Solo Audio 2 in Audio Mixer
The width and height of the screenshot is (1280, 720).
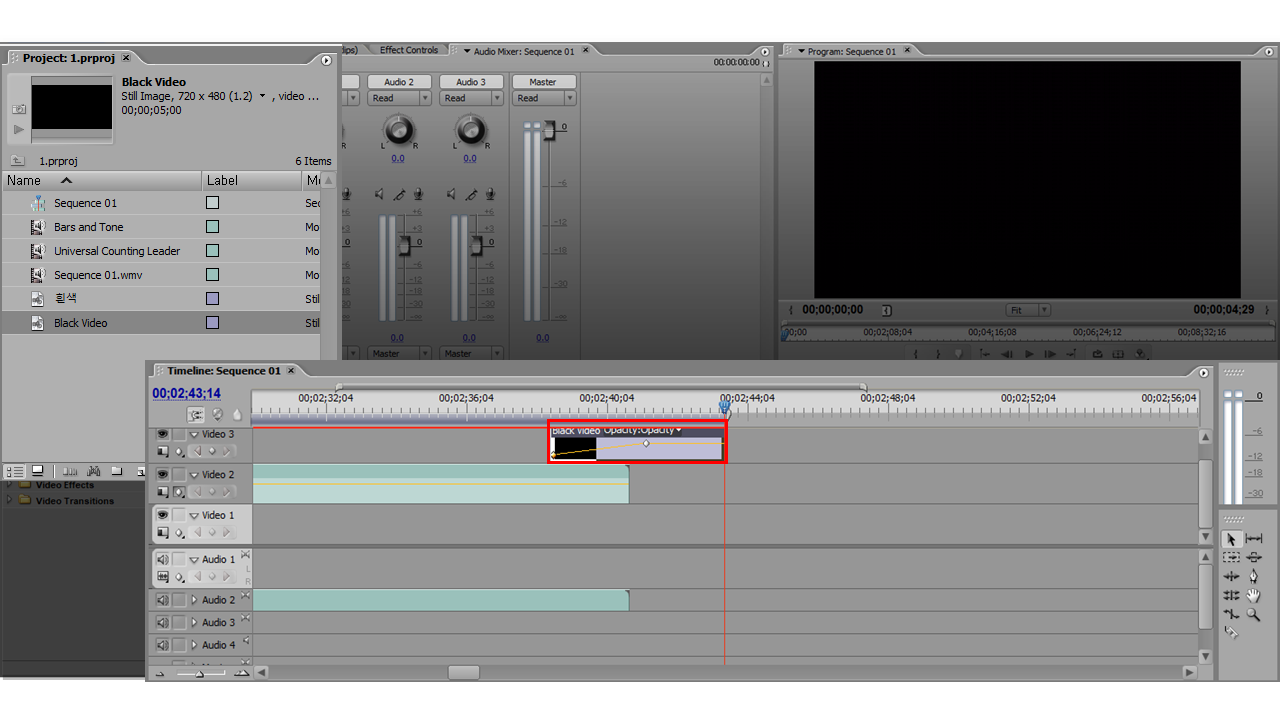tap(400, 194)
